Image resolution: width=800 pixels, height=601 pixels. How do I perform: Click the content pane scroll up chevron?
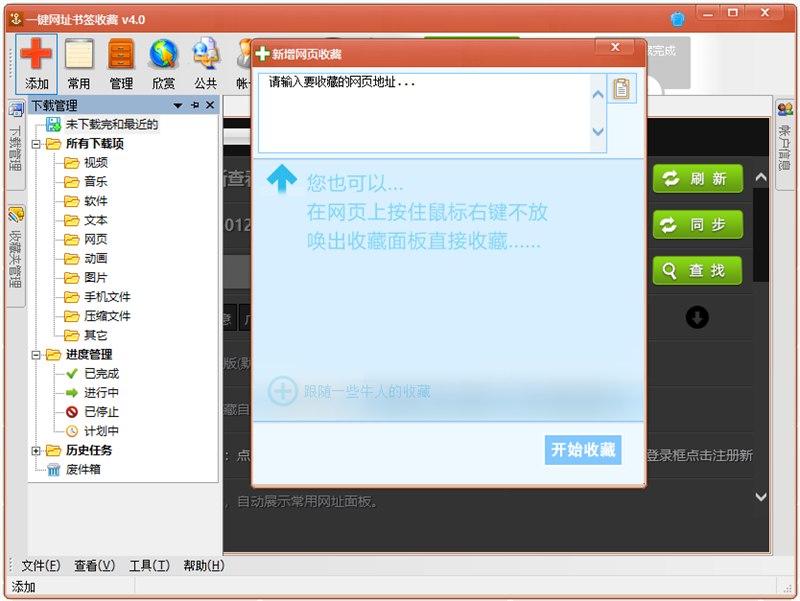761,178
